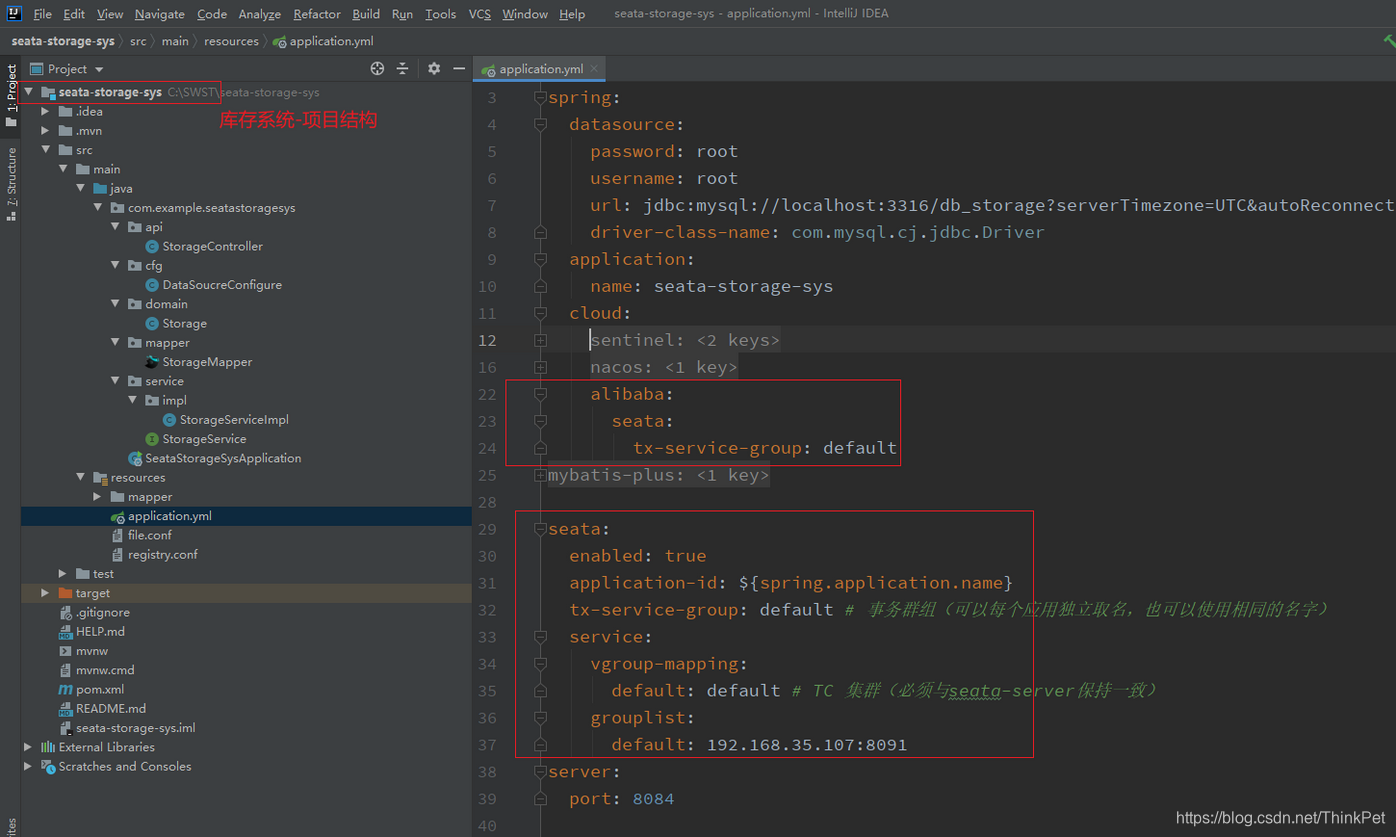1396x837 pixels.
Task: Click the DataSoucreConfigure class icon
Action: pyautogui.click(x=152, y=285)
